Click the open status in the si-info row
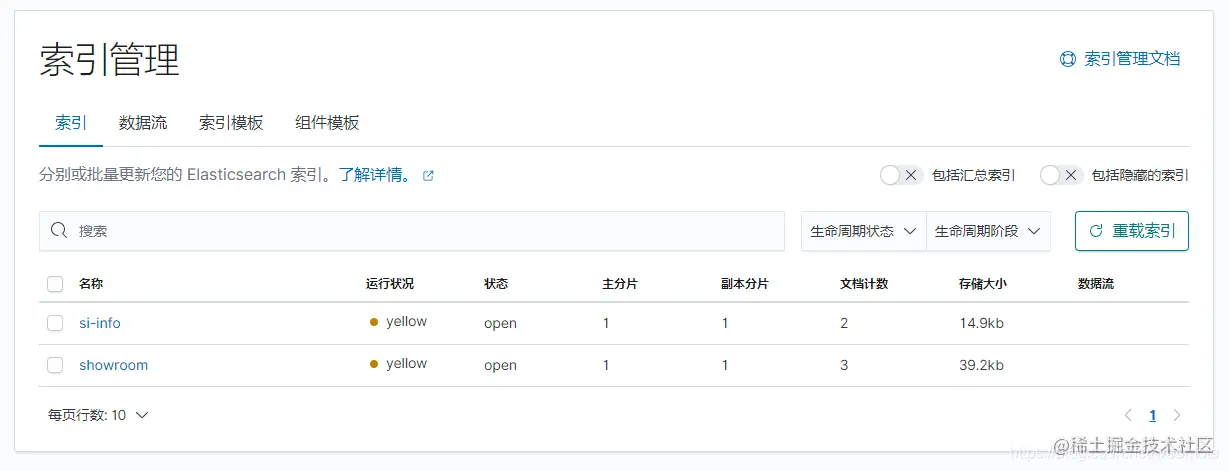This screenshot has height=471, width=1229. pos(500,323)
